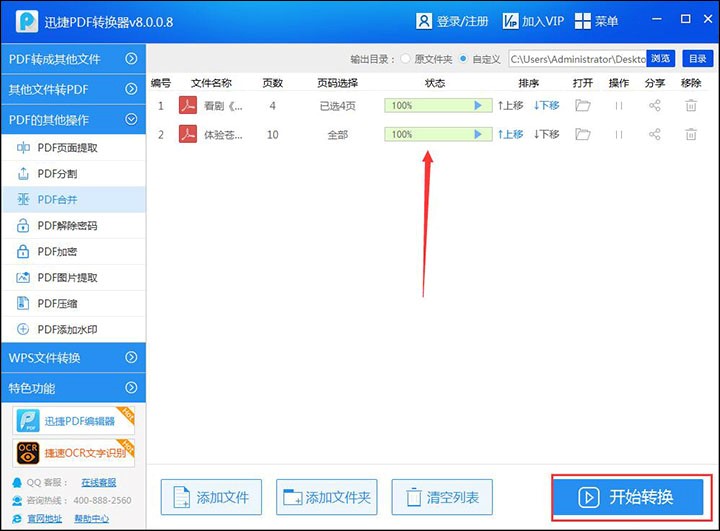This screenshot has width=720, height=531.
Task: Click 目录 directory button
Action: [698, 59]
